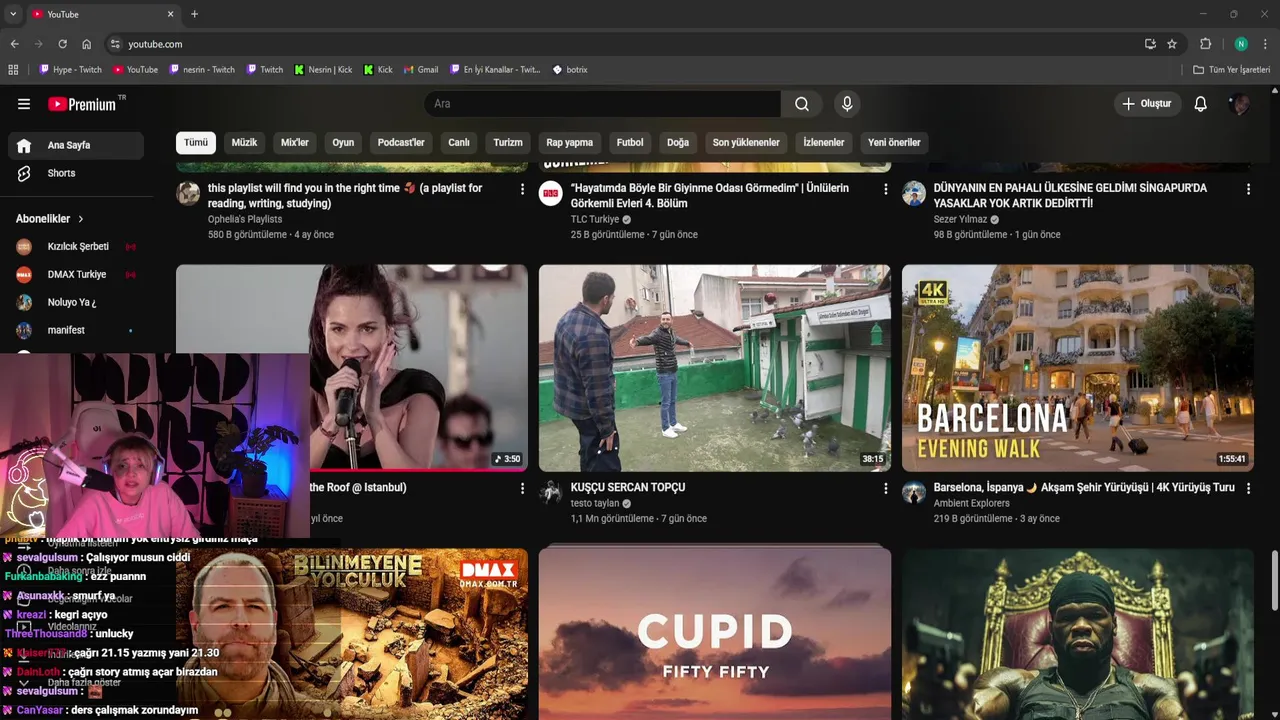This screenshot has width=1280, height=720.
Task: Open more options for Sezer Yılmaz Singapur video
Action: [1248, 189]
